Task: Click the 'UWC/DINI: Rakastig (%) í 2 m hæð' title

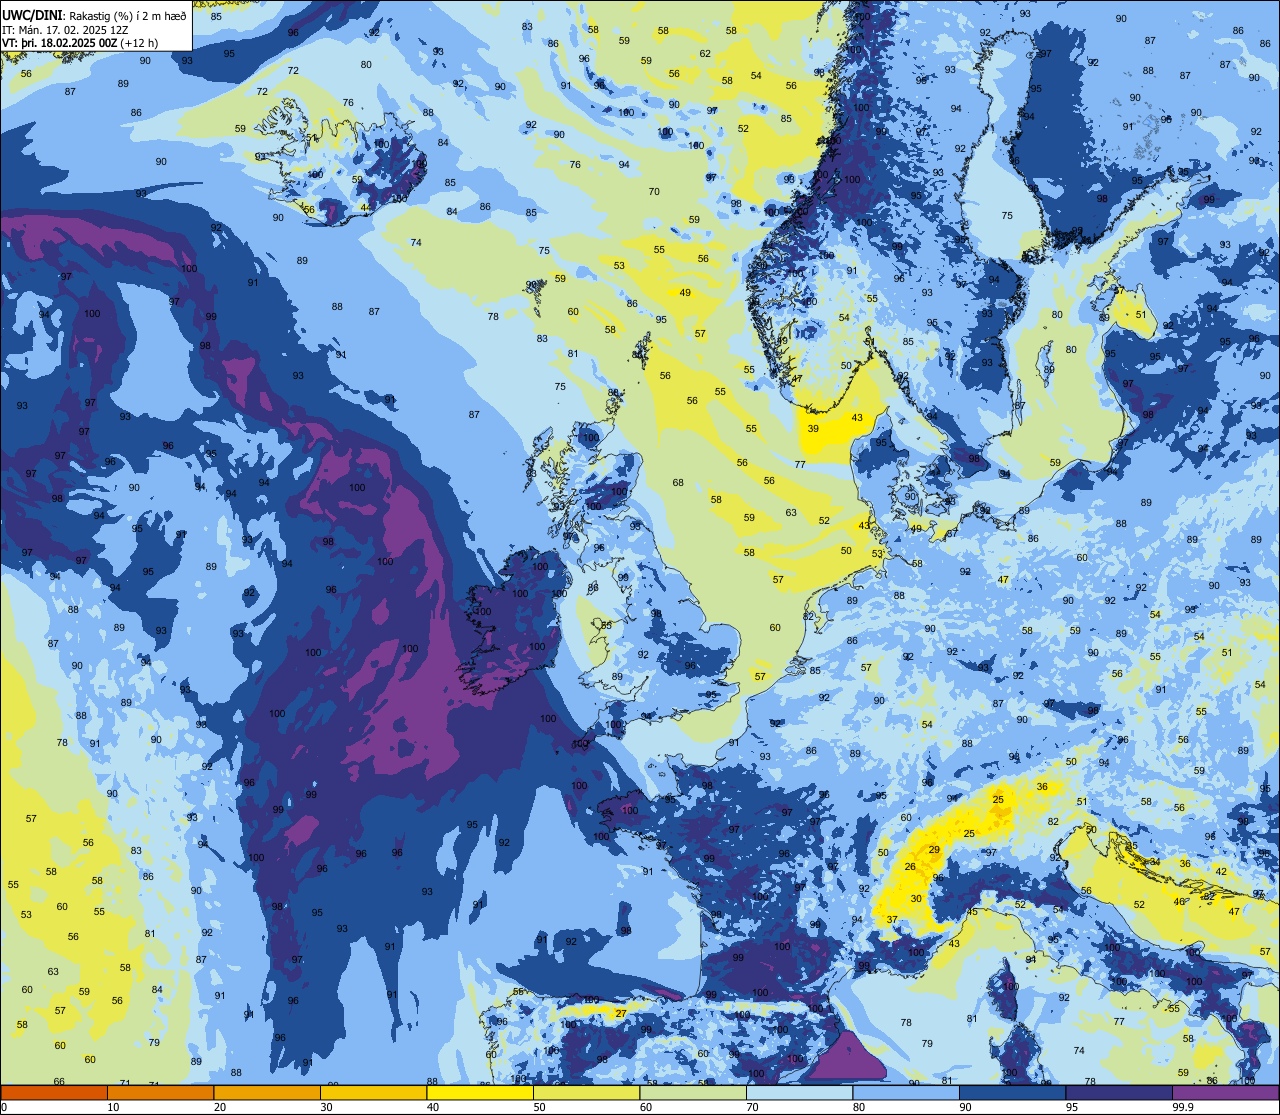Action: pos(94,16)
